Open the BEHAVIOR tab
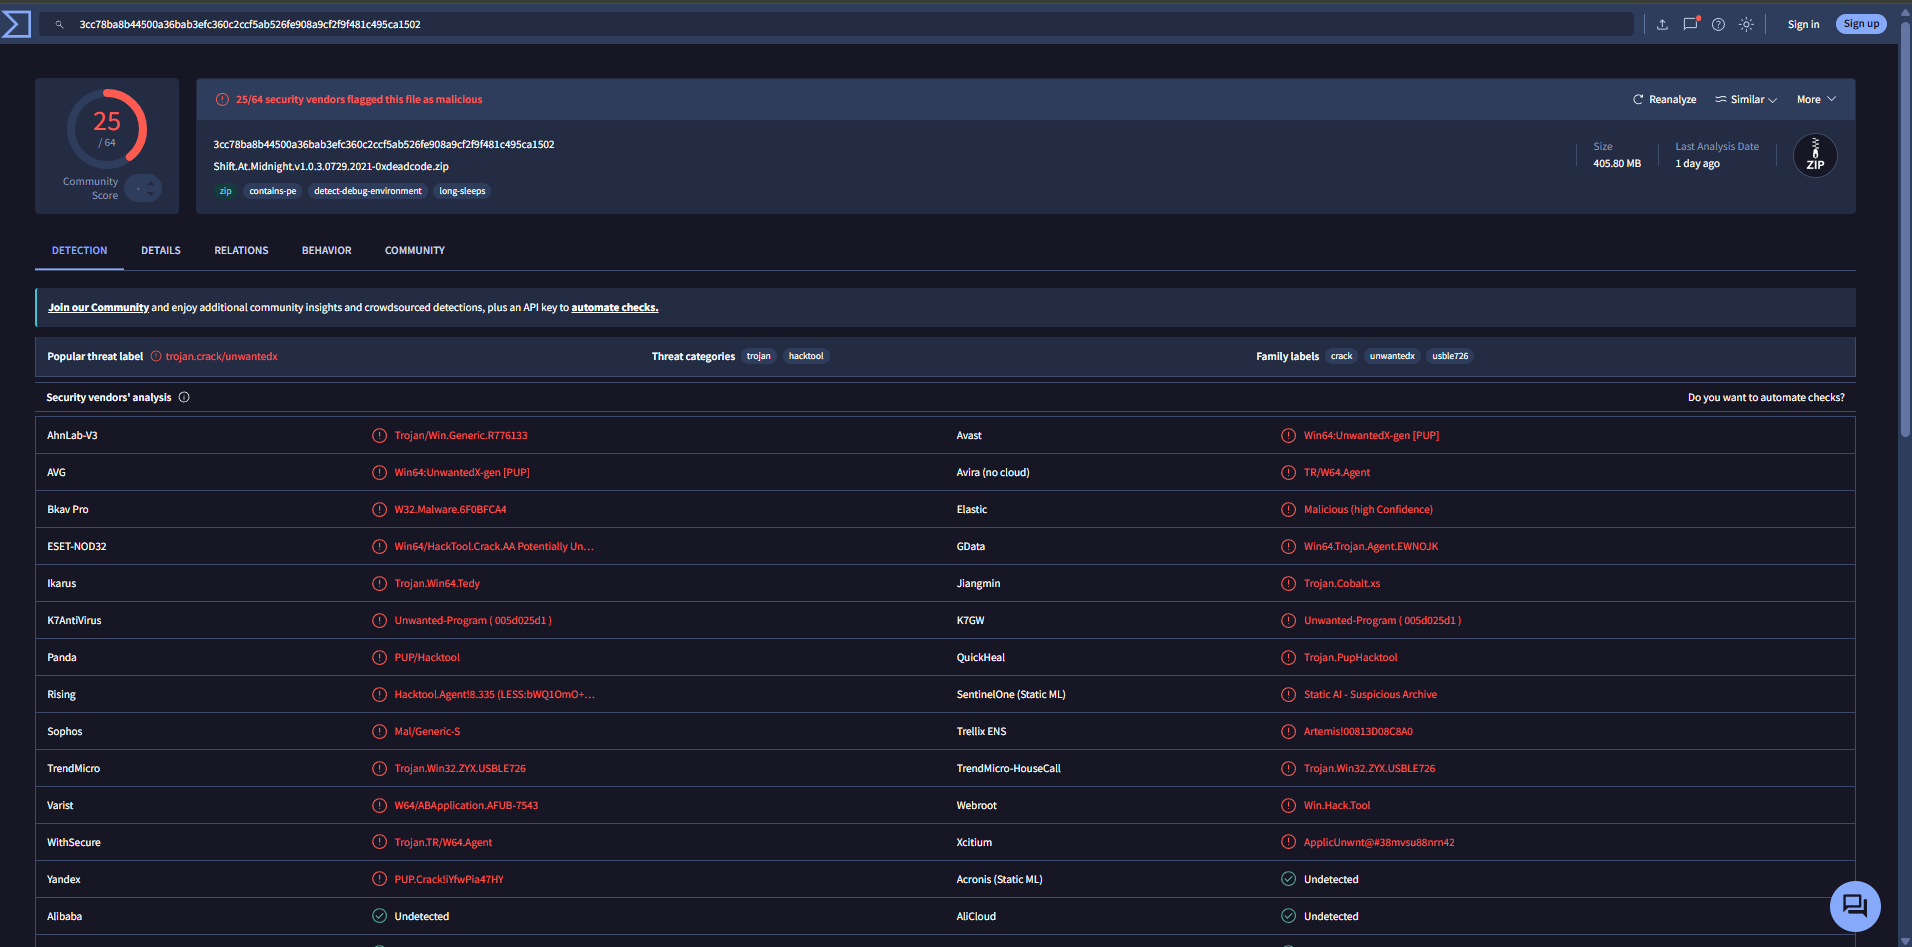This screenshot has width=1912, height=947. (327, 250)
